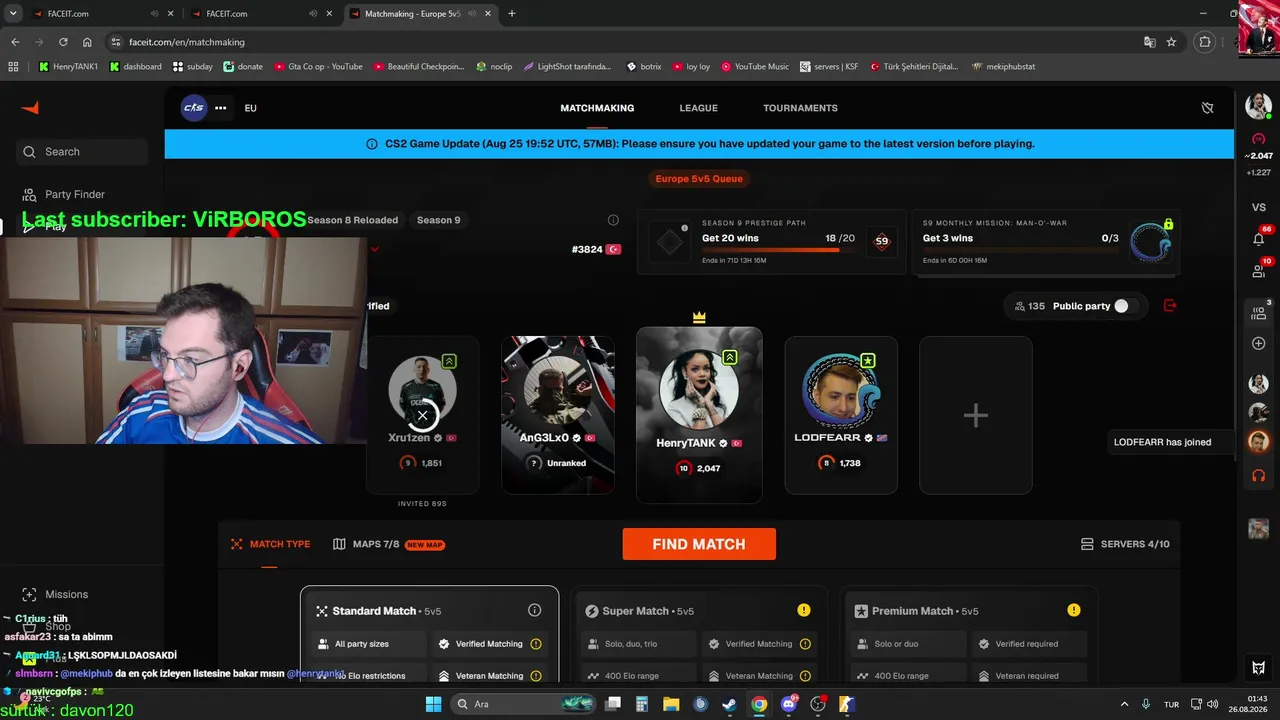Screen dimensions: 1280x720
Task: Click the locked mission reward icon
Action: click(1151, 241)
